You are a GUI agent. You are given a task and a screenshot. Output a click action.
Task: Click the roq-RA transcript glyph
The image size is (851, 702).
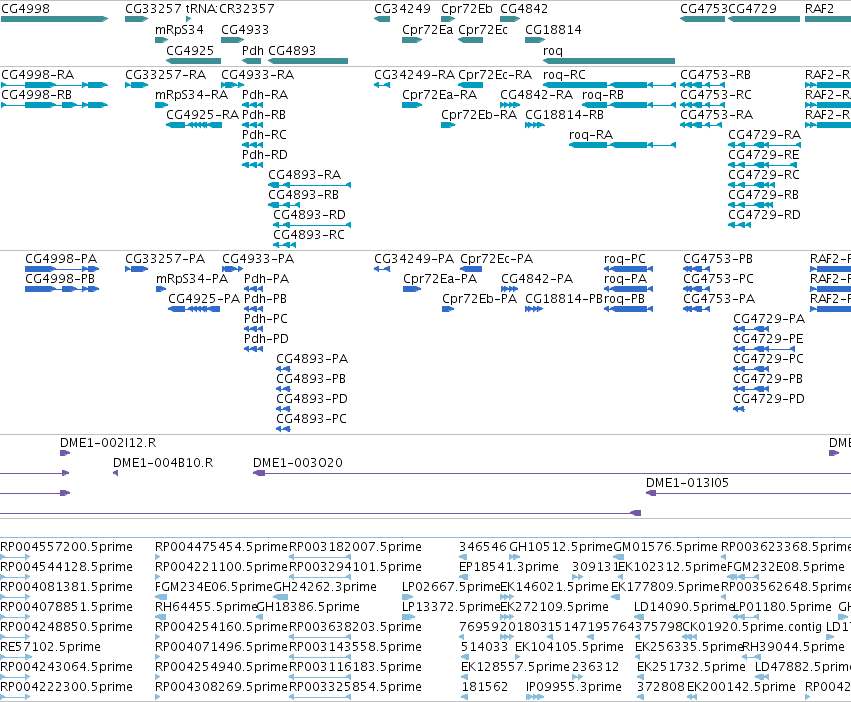[x=623, y=145]
